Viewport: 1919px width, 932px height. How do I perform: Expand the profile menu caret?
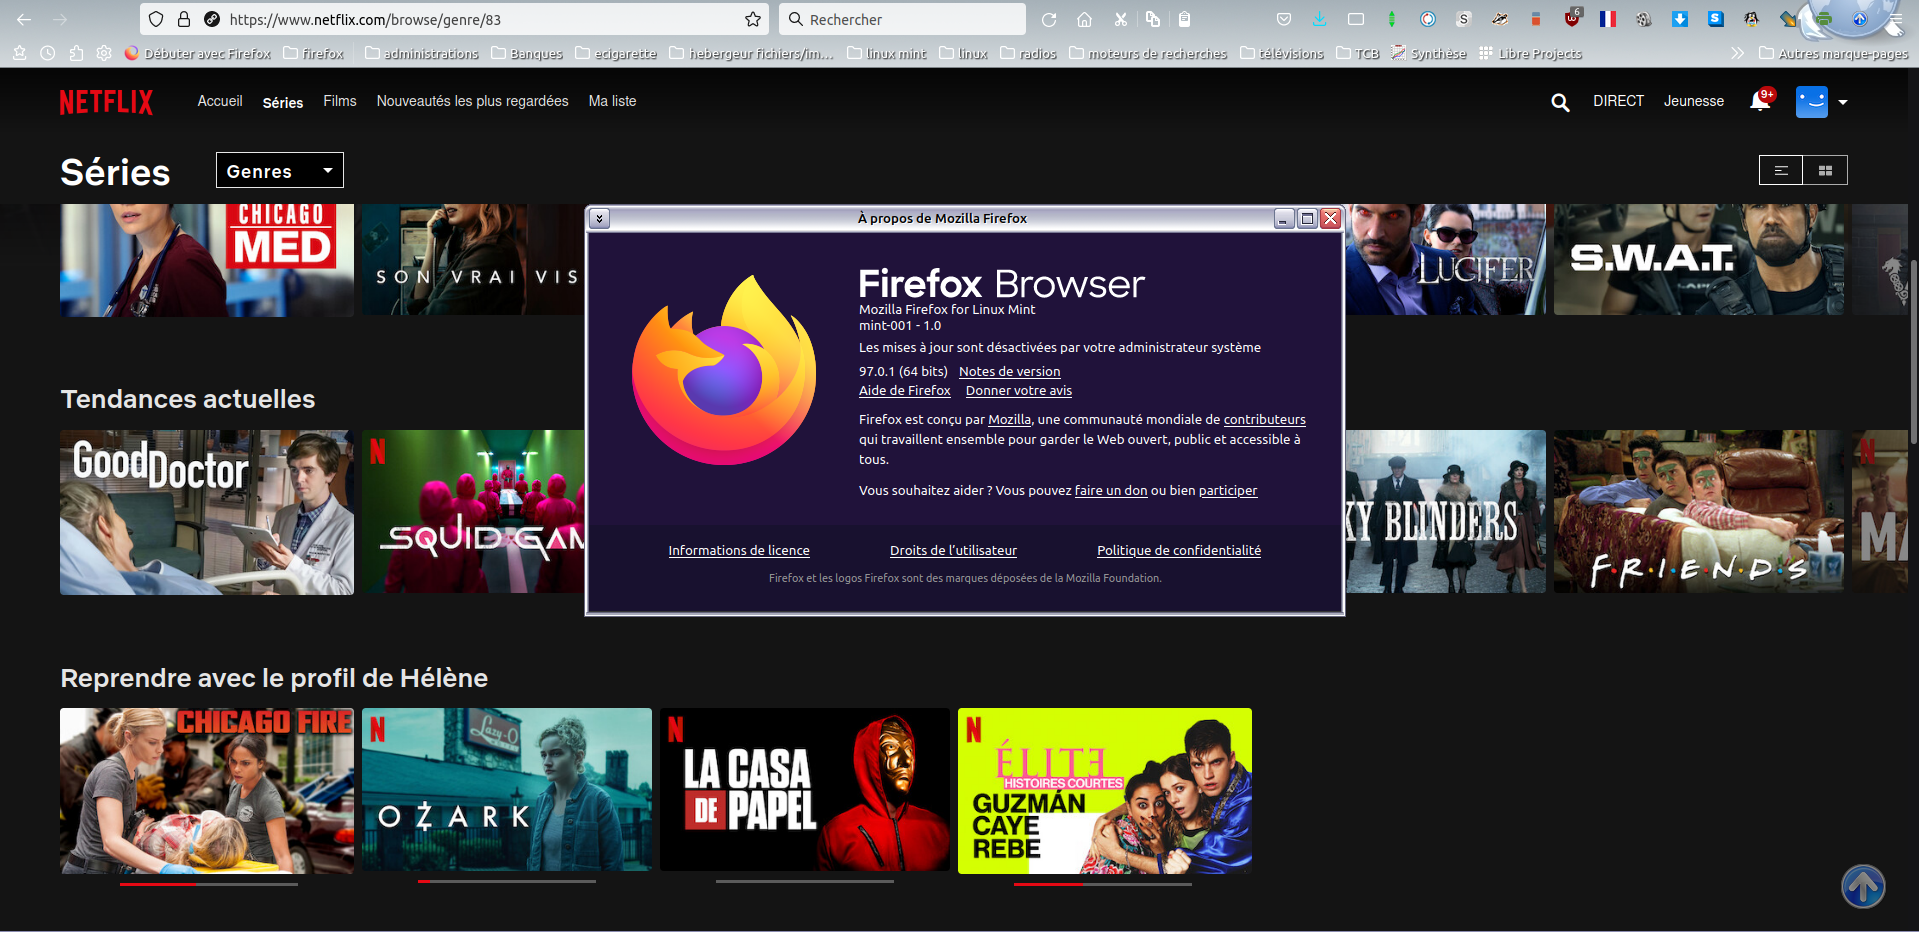point(1843,102)
